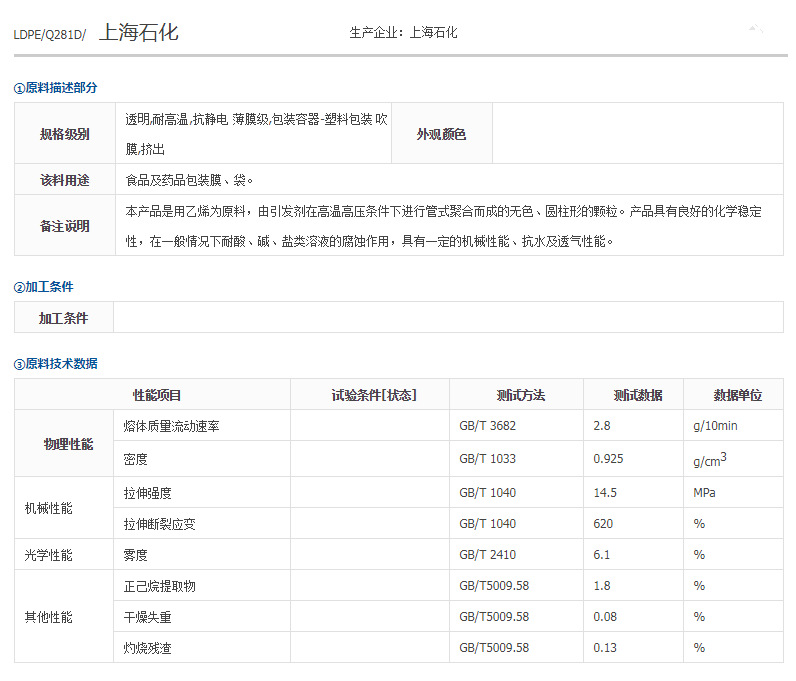
Task: Click the 生产企业:上海石化 manufacturer text
Action: (403, 33)
